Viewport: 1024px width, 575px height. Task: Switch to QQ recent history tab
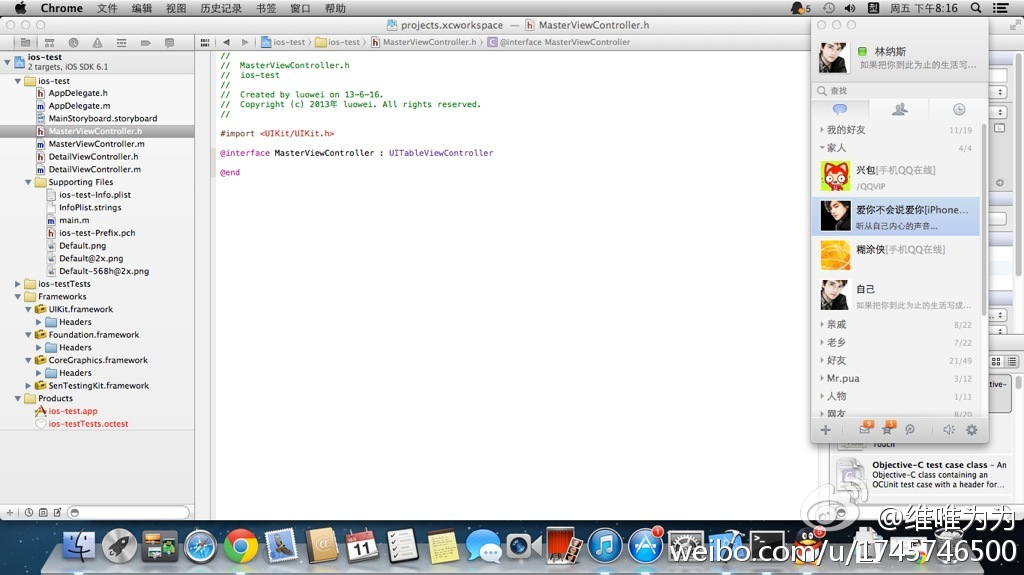958,109
